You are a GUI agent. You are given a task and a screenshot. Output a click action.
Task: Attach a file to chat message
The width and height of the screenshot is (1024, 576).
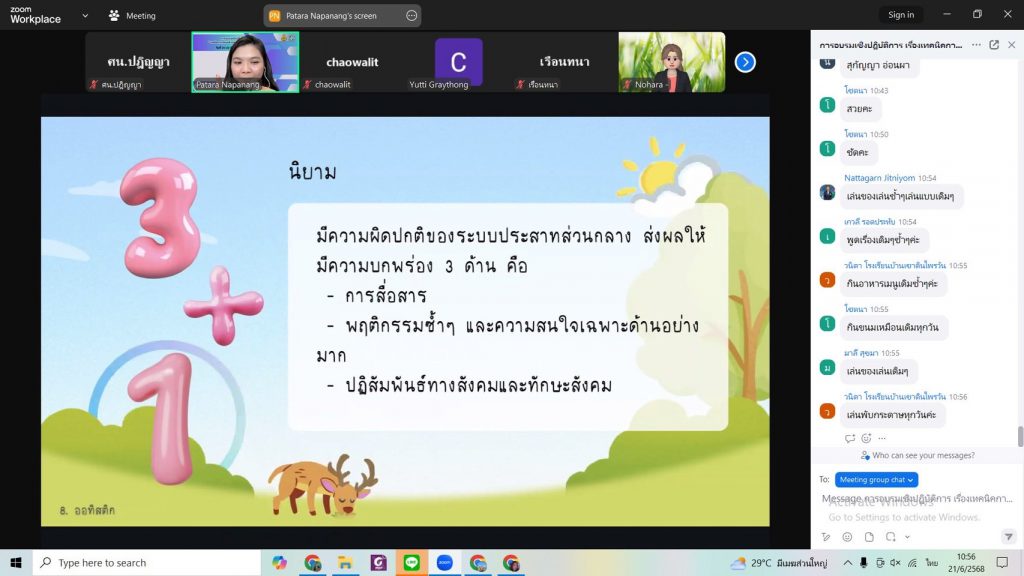coord(869,537)
